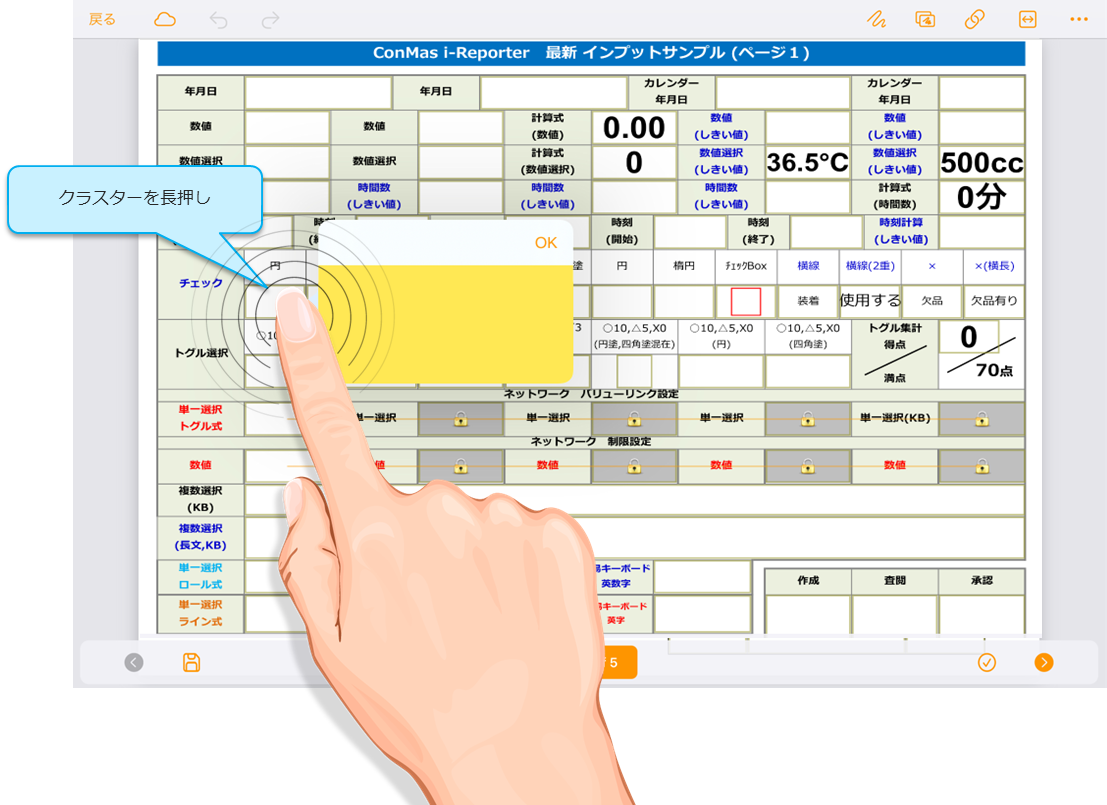Tap the completion checkmark circle icon
Viewport: 1107px width, 805px height.
(987, 662)
